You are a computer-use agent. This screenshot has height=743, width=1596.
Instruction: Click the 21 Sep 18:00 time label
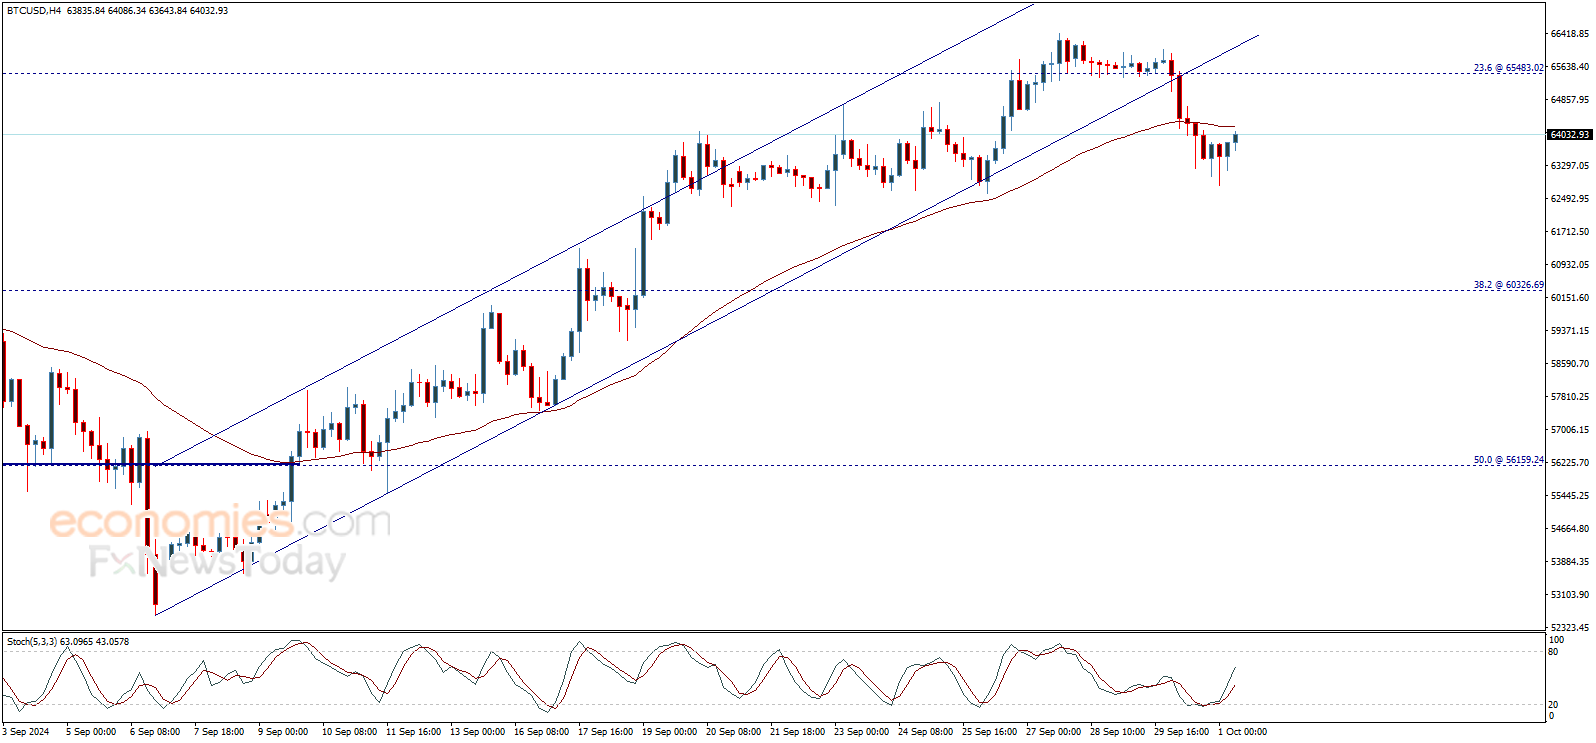point(797,732)
